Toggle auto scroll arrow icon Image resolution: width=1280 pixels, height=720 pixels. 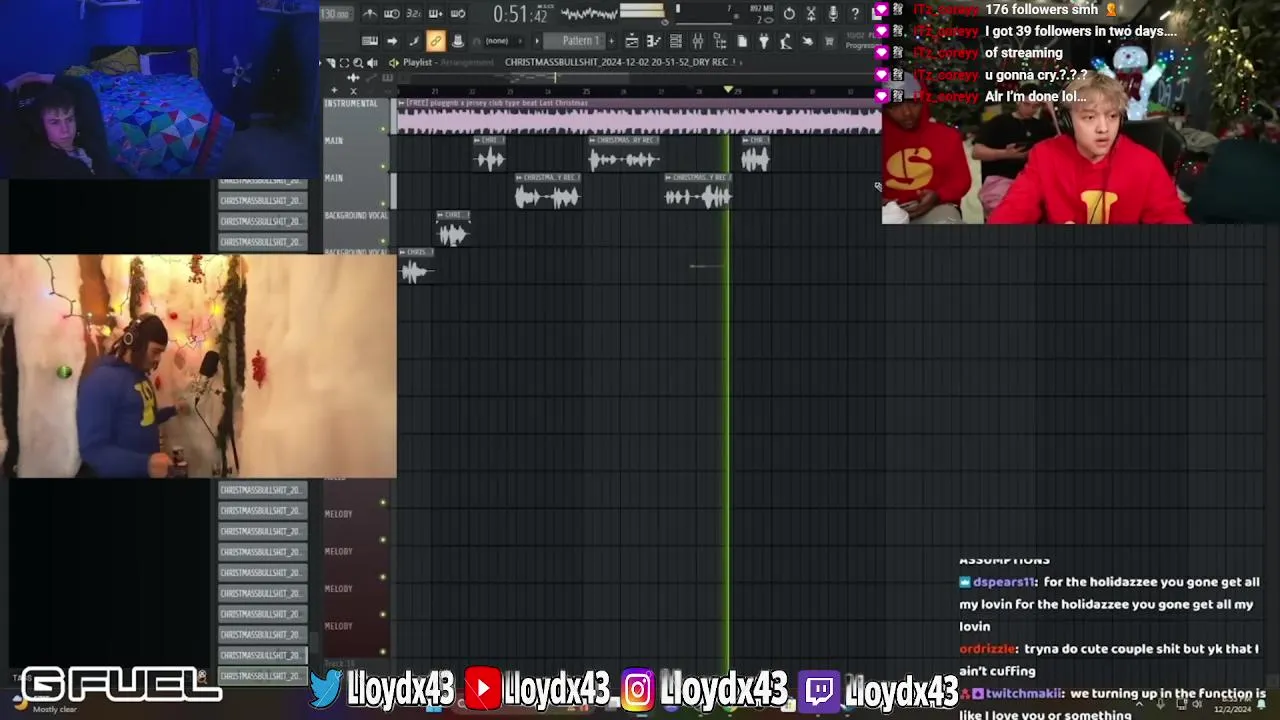392,41
